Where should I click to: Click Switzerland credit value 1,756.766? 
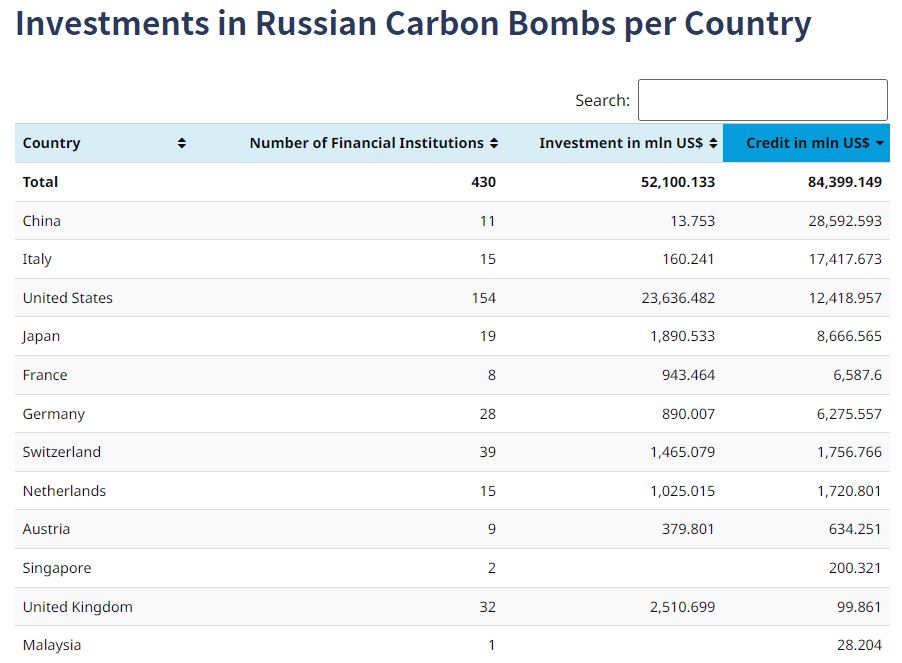click(x=849, y=452)
